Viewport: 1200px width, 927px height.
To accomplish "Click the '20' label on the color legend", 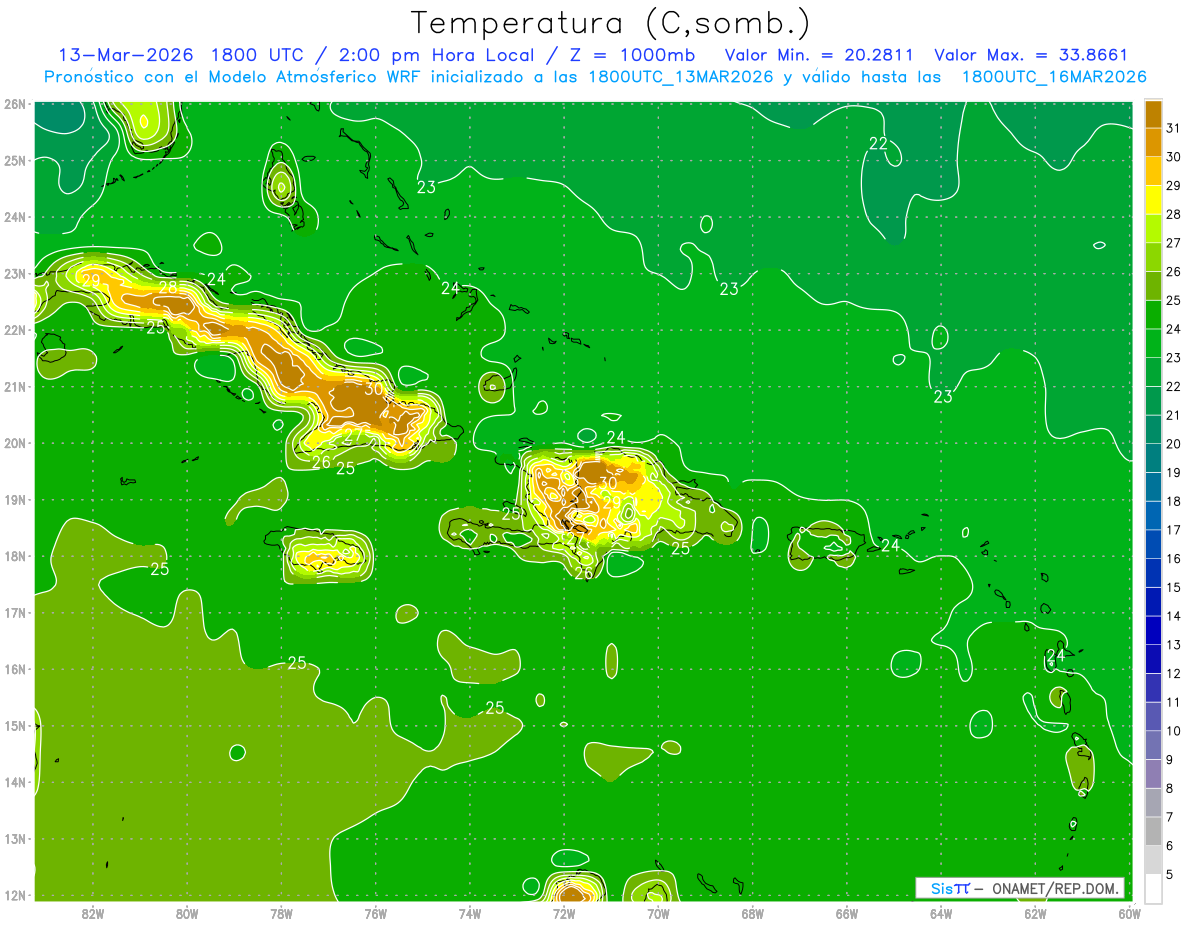I will [x=1173, y=444].
